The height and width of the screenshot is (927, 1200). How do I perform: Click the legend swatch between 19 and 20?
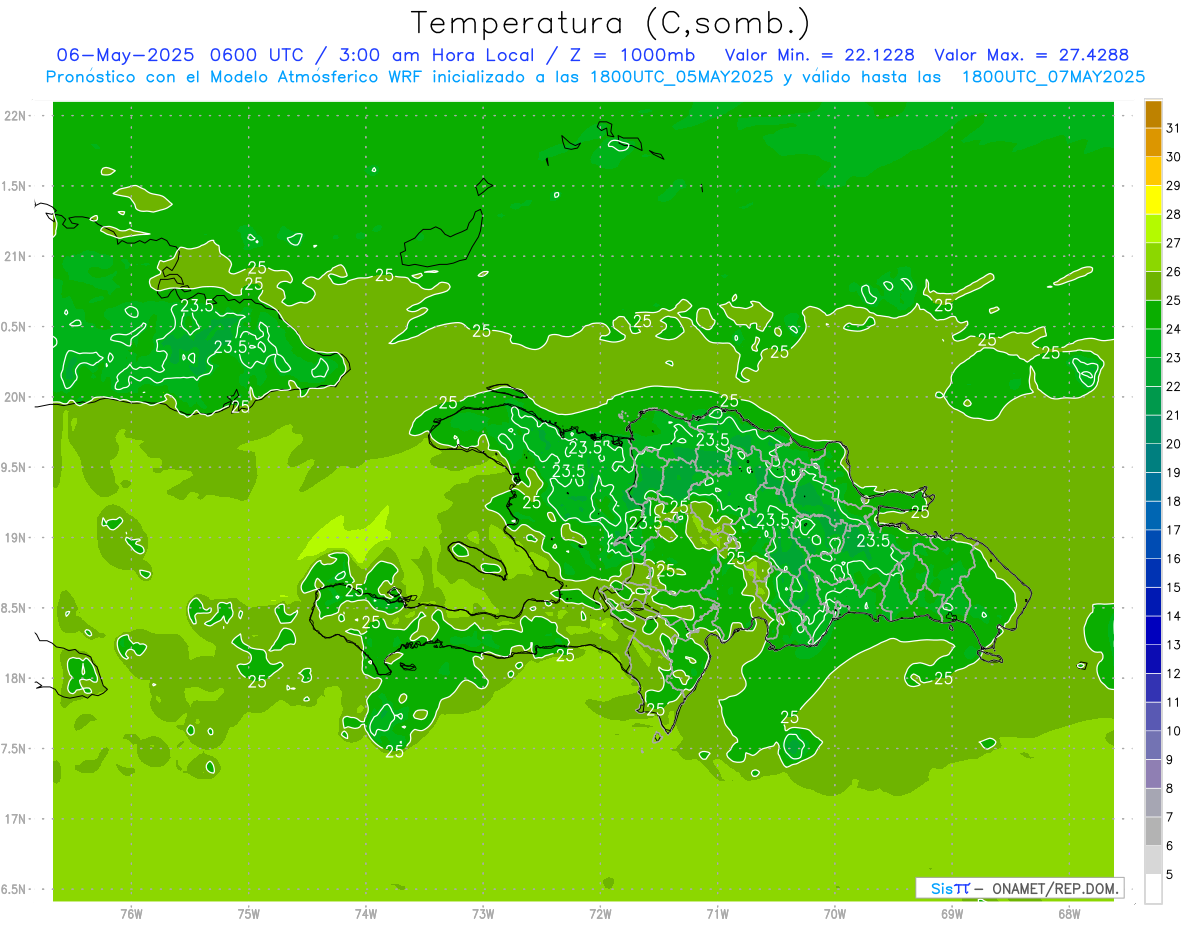1153,458
